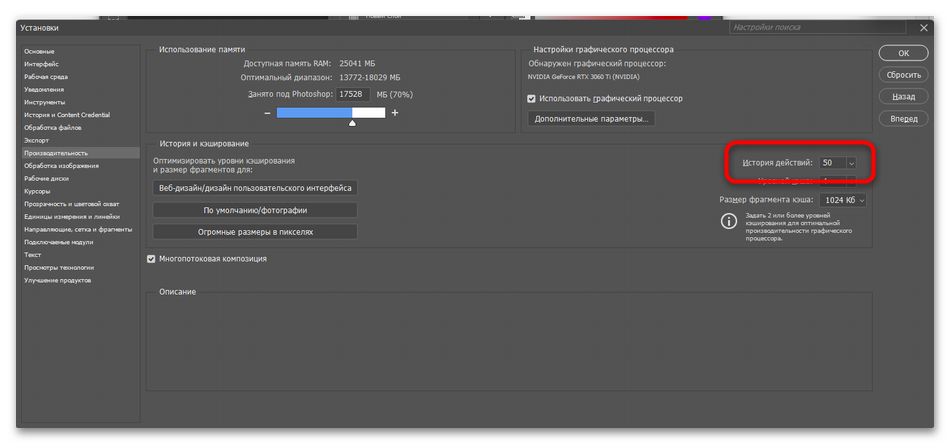Image resolution: width=950 pixels, height=444 pixels.
Task: Open the История действий dropdown arrow
Action: (851, 162)
